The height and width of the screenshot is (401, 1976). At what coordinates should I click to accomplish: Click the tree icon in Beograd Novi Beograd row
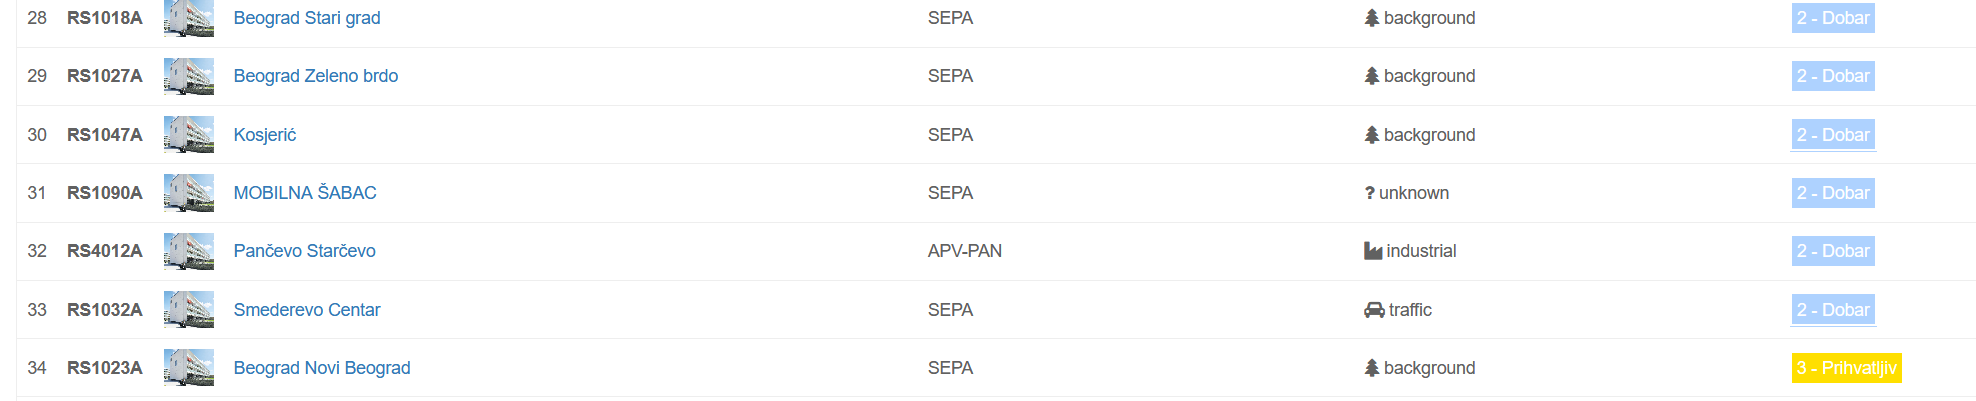click(1372, 368)
